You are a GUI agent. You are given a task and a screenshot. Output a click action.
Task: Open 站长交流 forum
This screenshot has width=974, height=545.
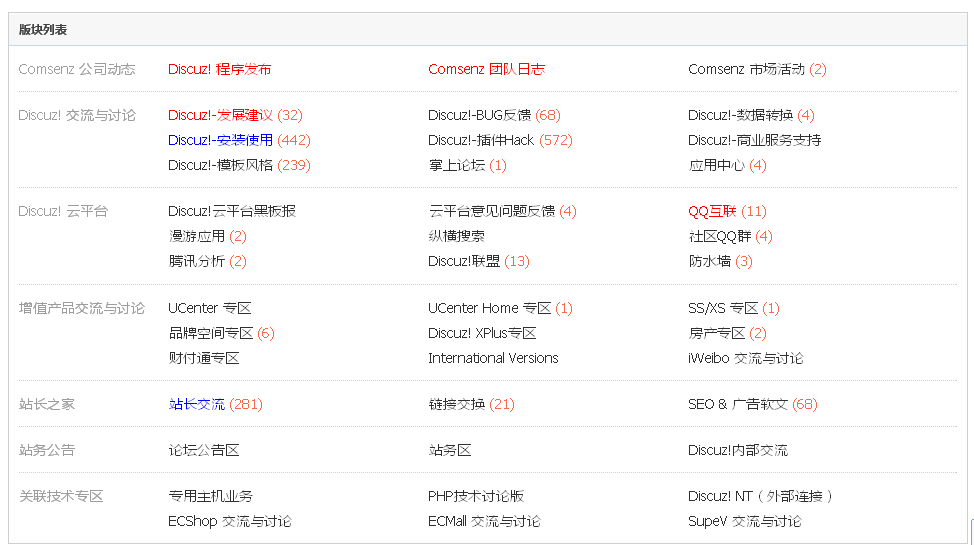click(x=196, y=404)
